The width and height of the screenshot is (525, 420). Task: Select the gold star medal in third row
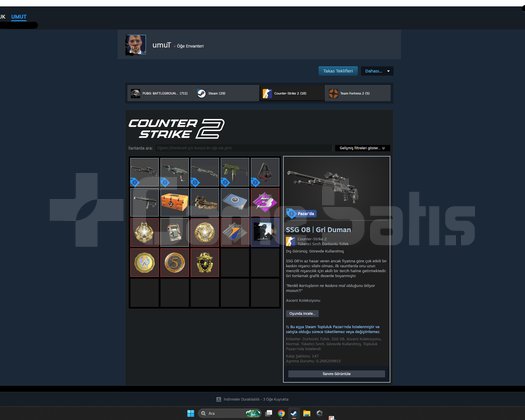(x=144, y=232)
